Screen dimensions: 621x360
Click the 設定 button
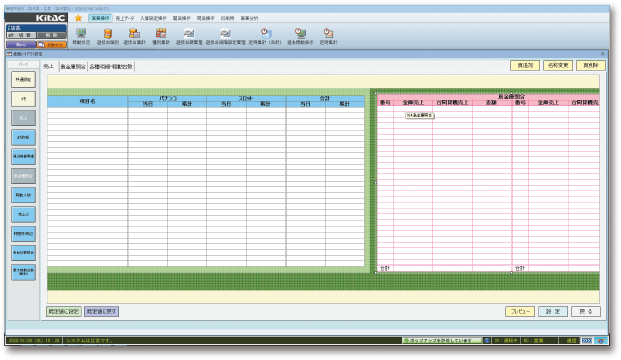pyautogui.click(x=553, y=311)
